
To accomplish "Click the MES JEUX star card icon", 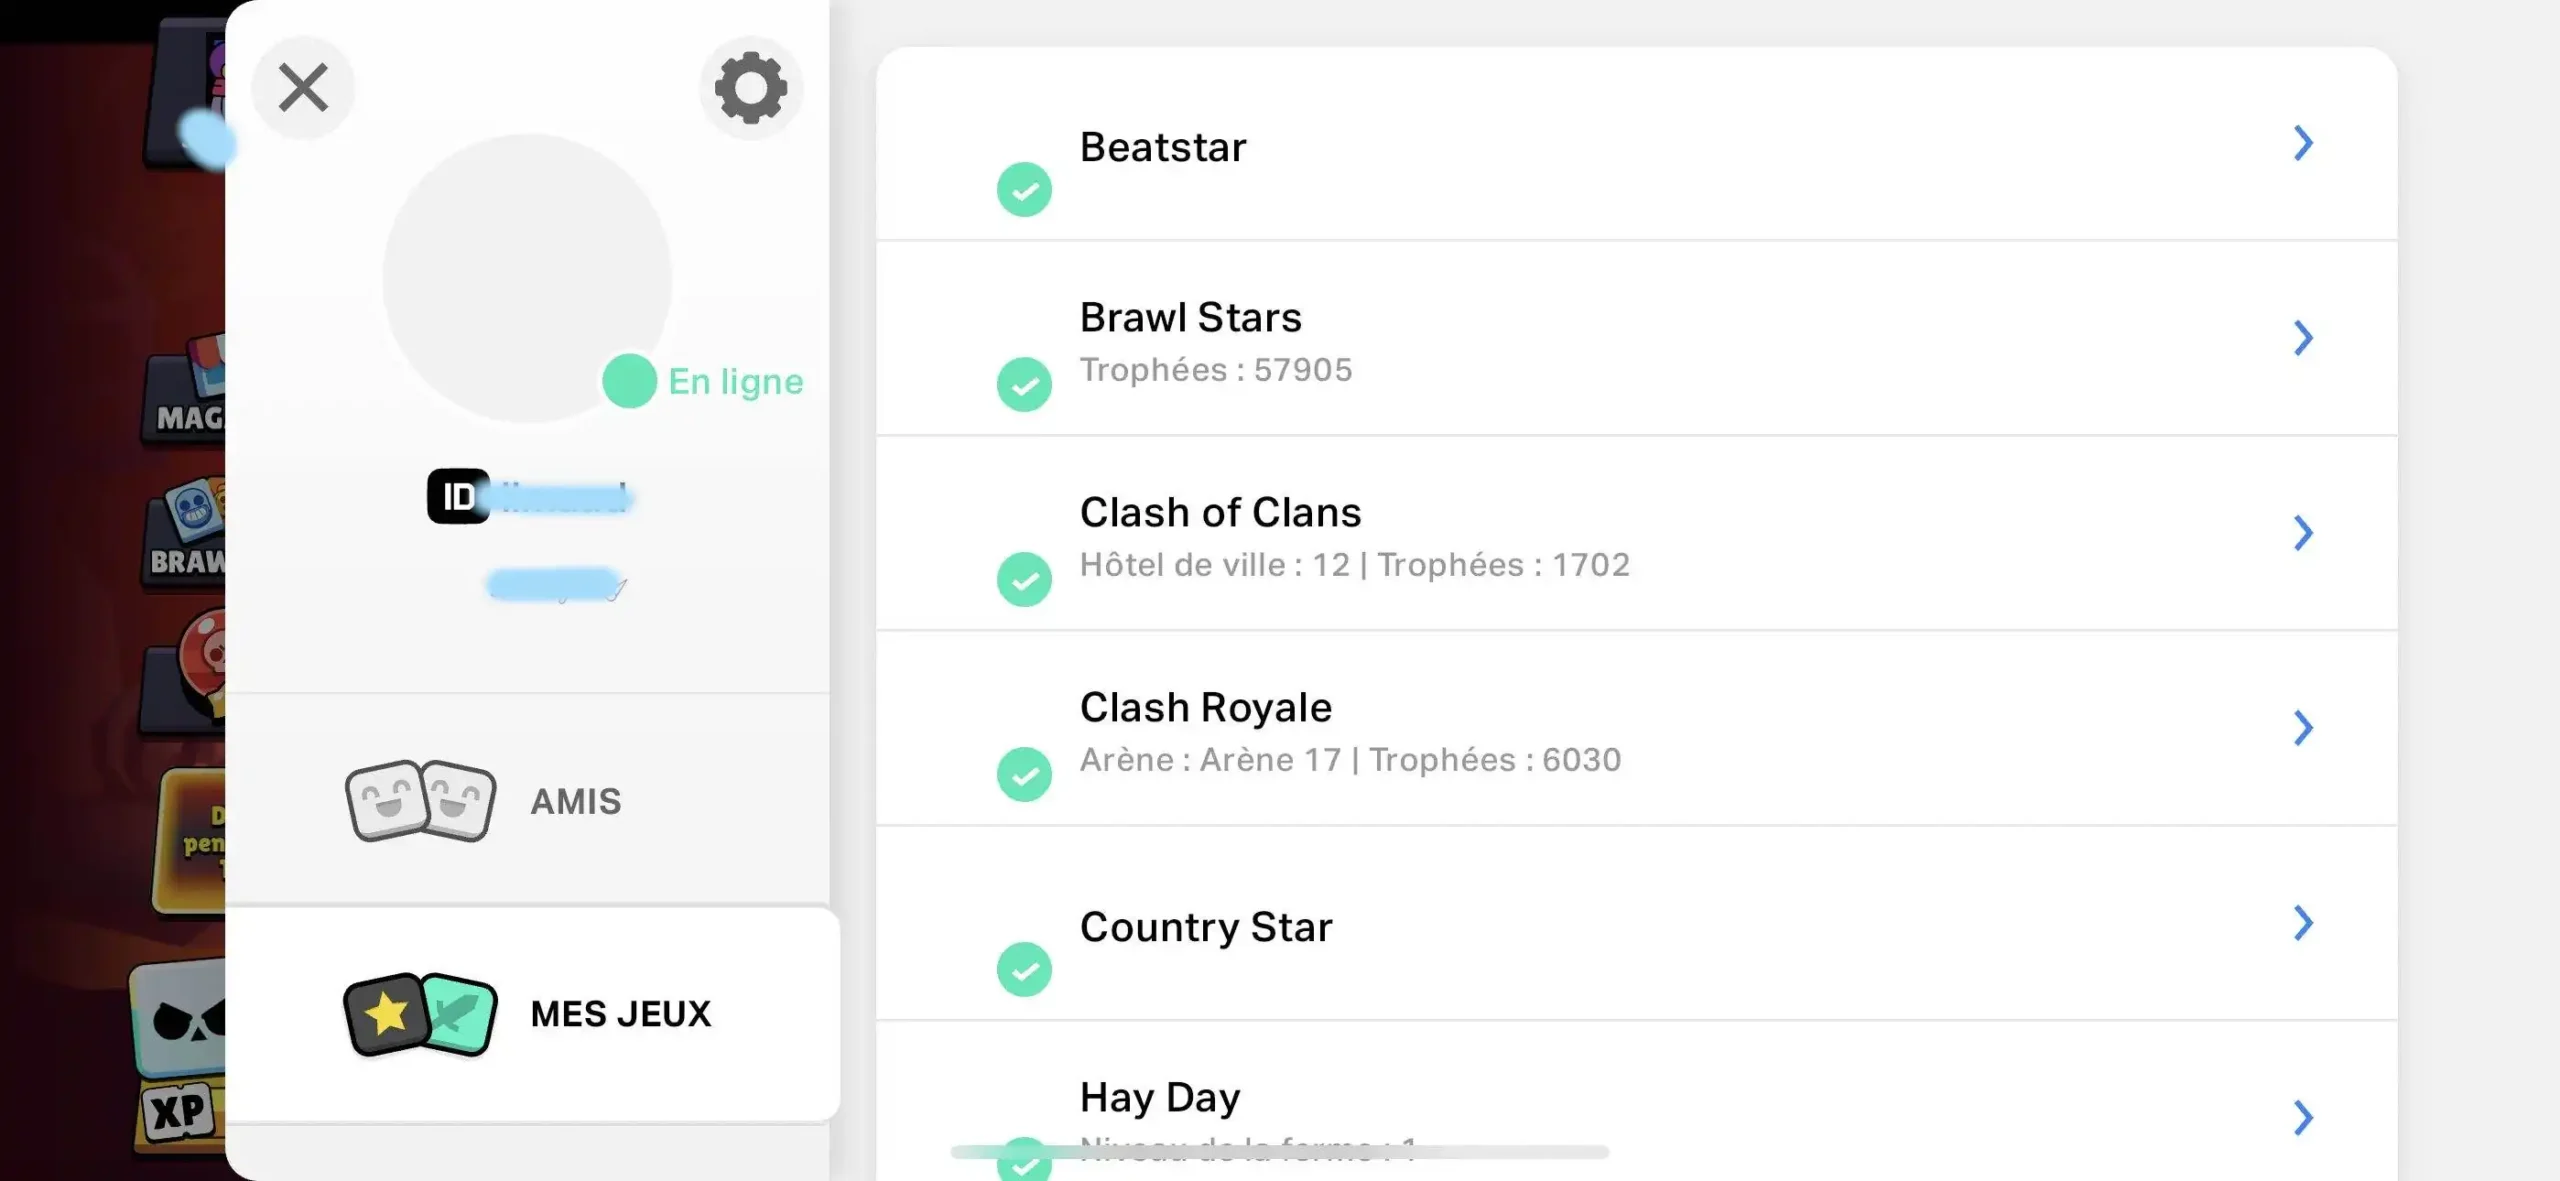I will (x=420, y=1014).
